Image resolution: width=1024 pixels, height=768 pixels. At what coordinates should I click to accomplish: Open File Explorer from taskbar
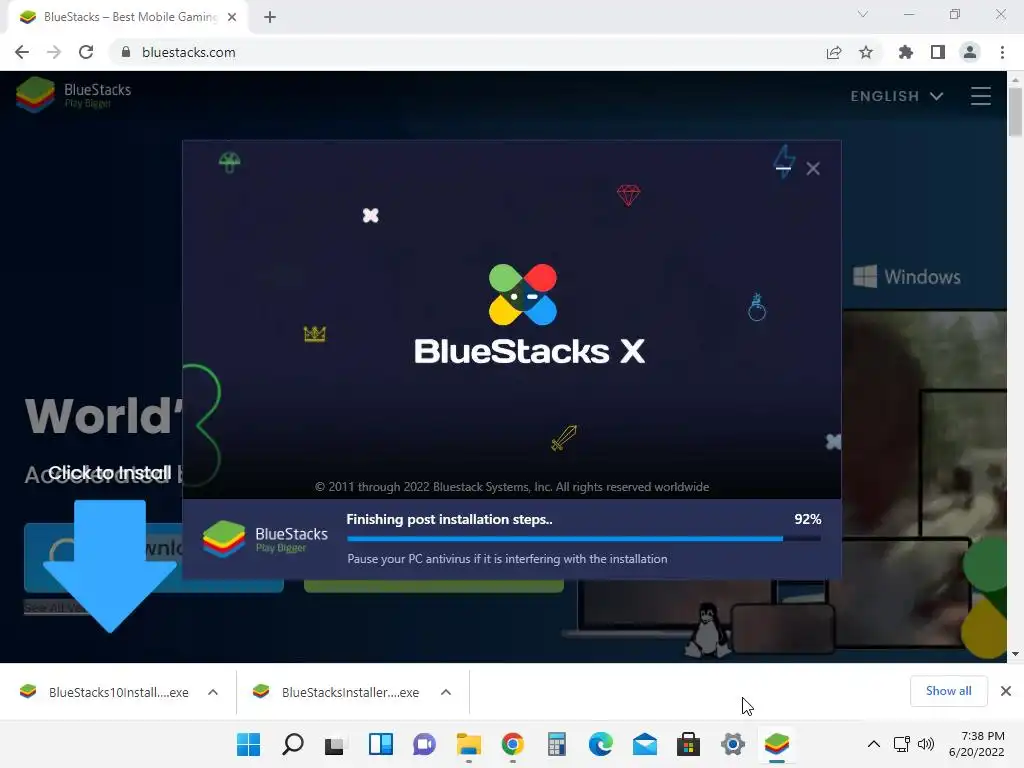[468, 744]
